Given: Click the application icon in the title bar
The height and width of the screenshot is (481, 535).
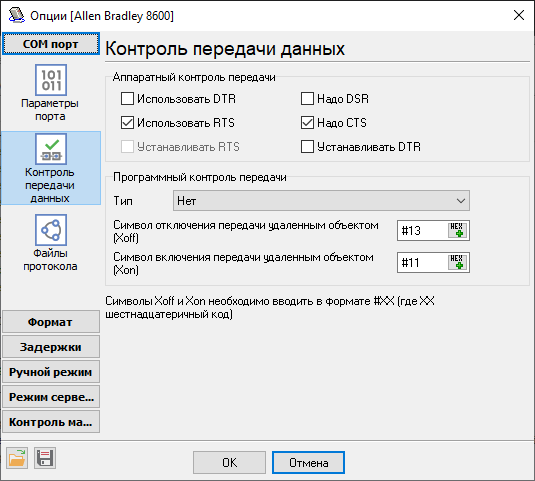Looking at the screenshot, I should [x=16, y=15].
